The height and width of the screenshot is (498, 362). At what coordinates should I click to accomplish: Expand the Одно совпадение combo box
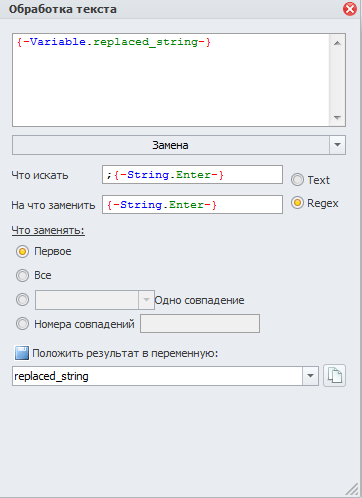(146, 300)
